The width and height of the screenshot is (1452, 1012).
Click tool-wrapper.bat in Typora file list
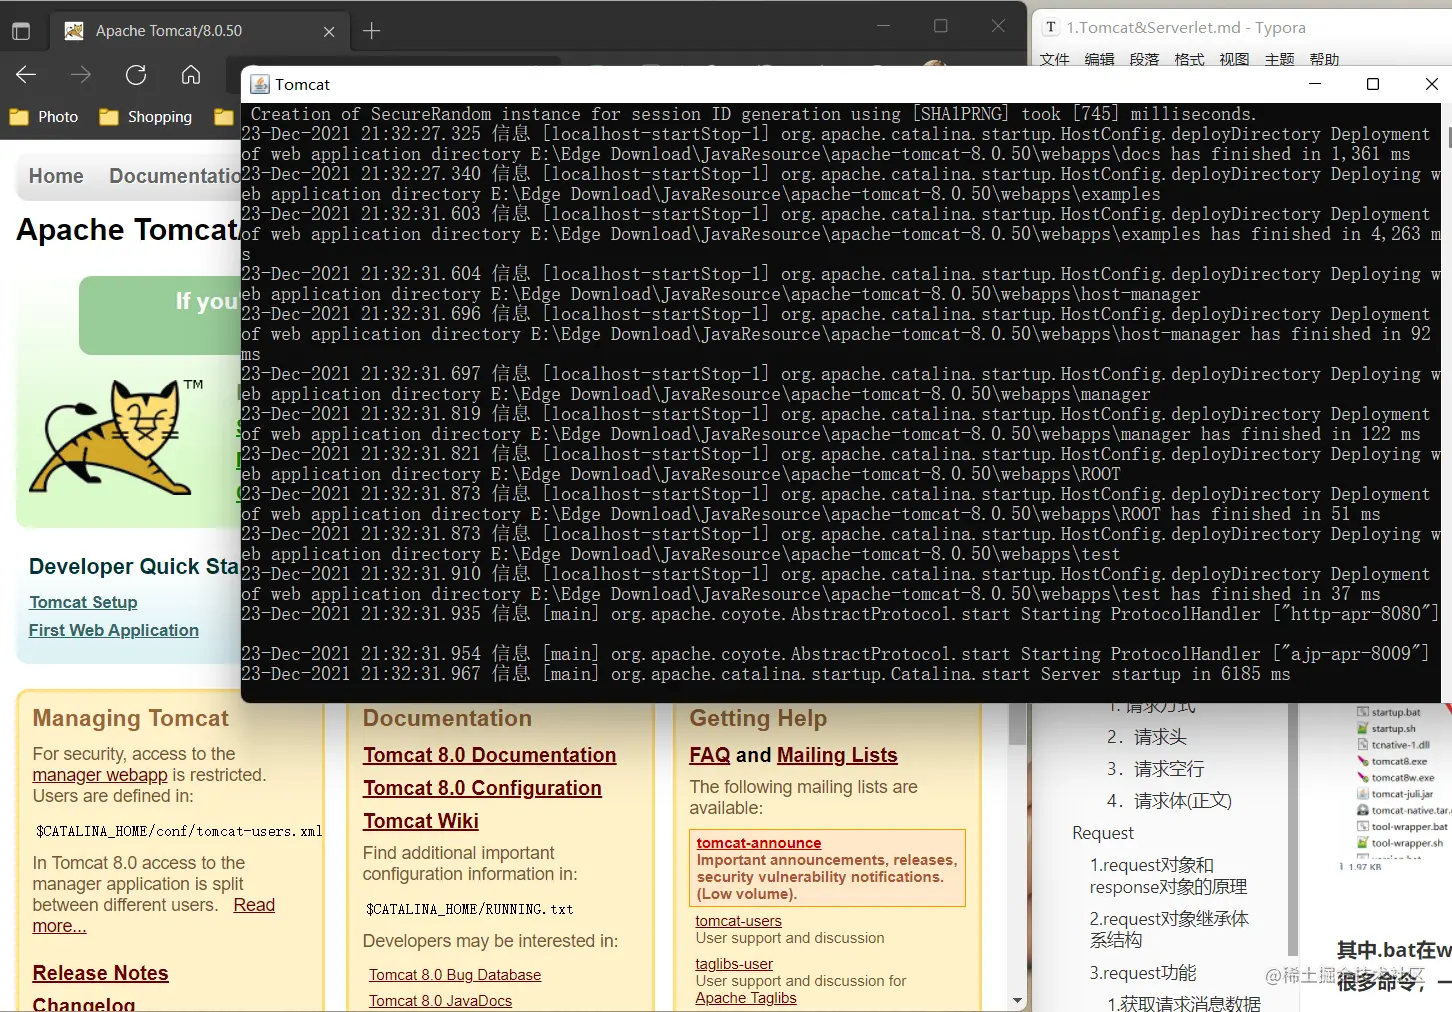[x=1402, y=827]
